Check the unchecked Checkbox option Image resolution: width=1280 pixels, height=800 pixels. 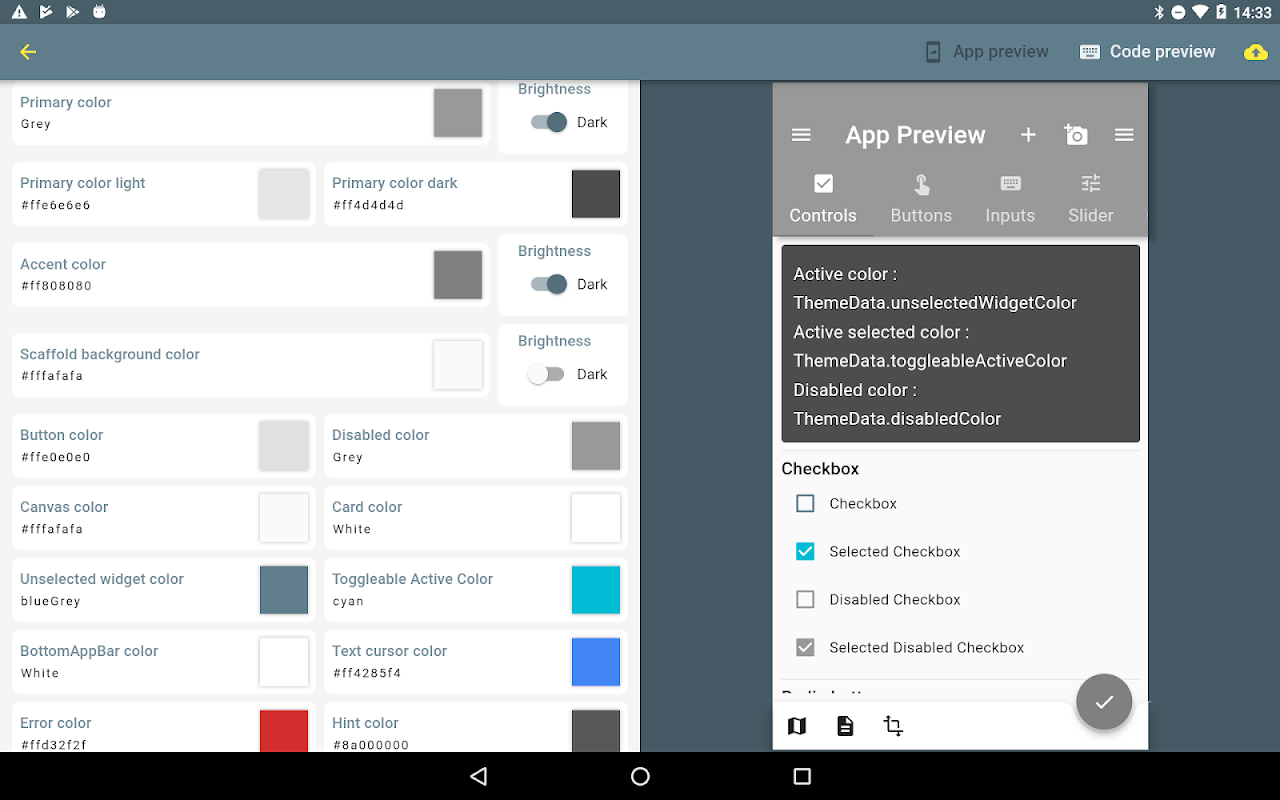(805, 503)
